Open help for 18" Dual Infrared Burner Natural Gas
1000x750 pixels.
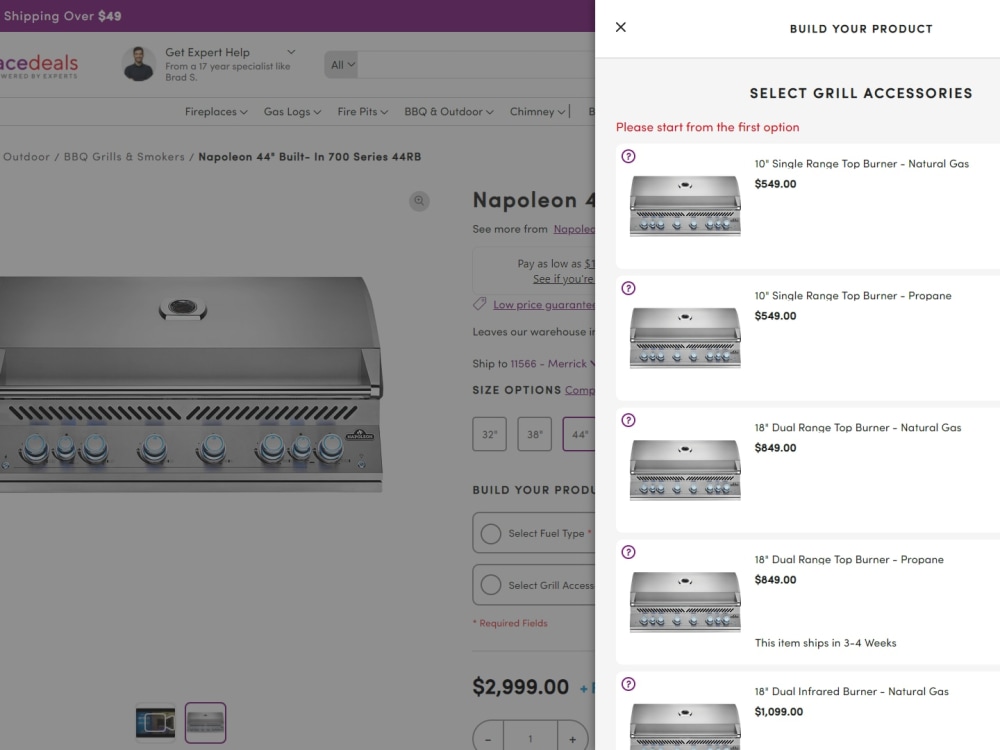[628, 684]
